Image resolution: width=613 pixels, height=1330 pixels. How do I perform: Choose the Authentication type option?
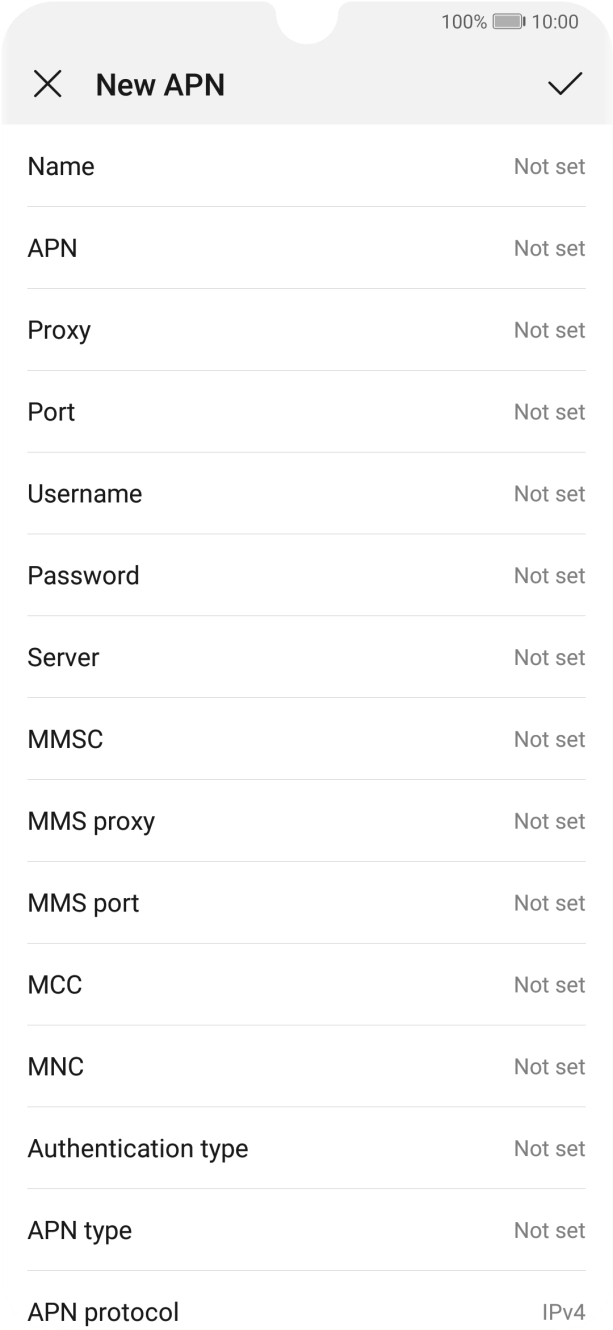pos(306,1150)
